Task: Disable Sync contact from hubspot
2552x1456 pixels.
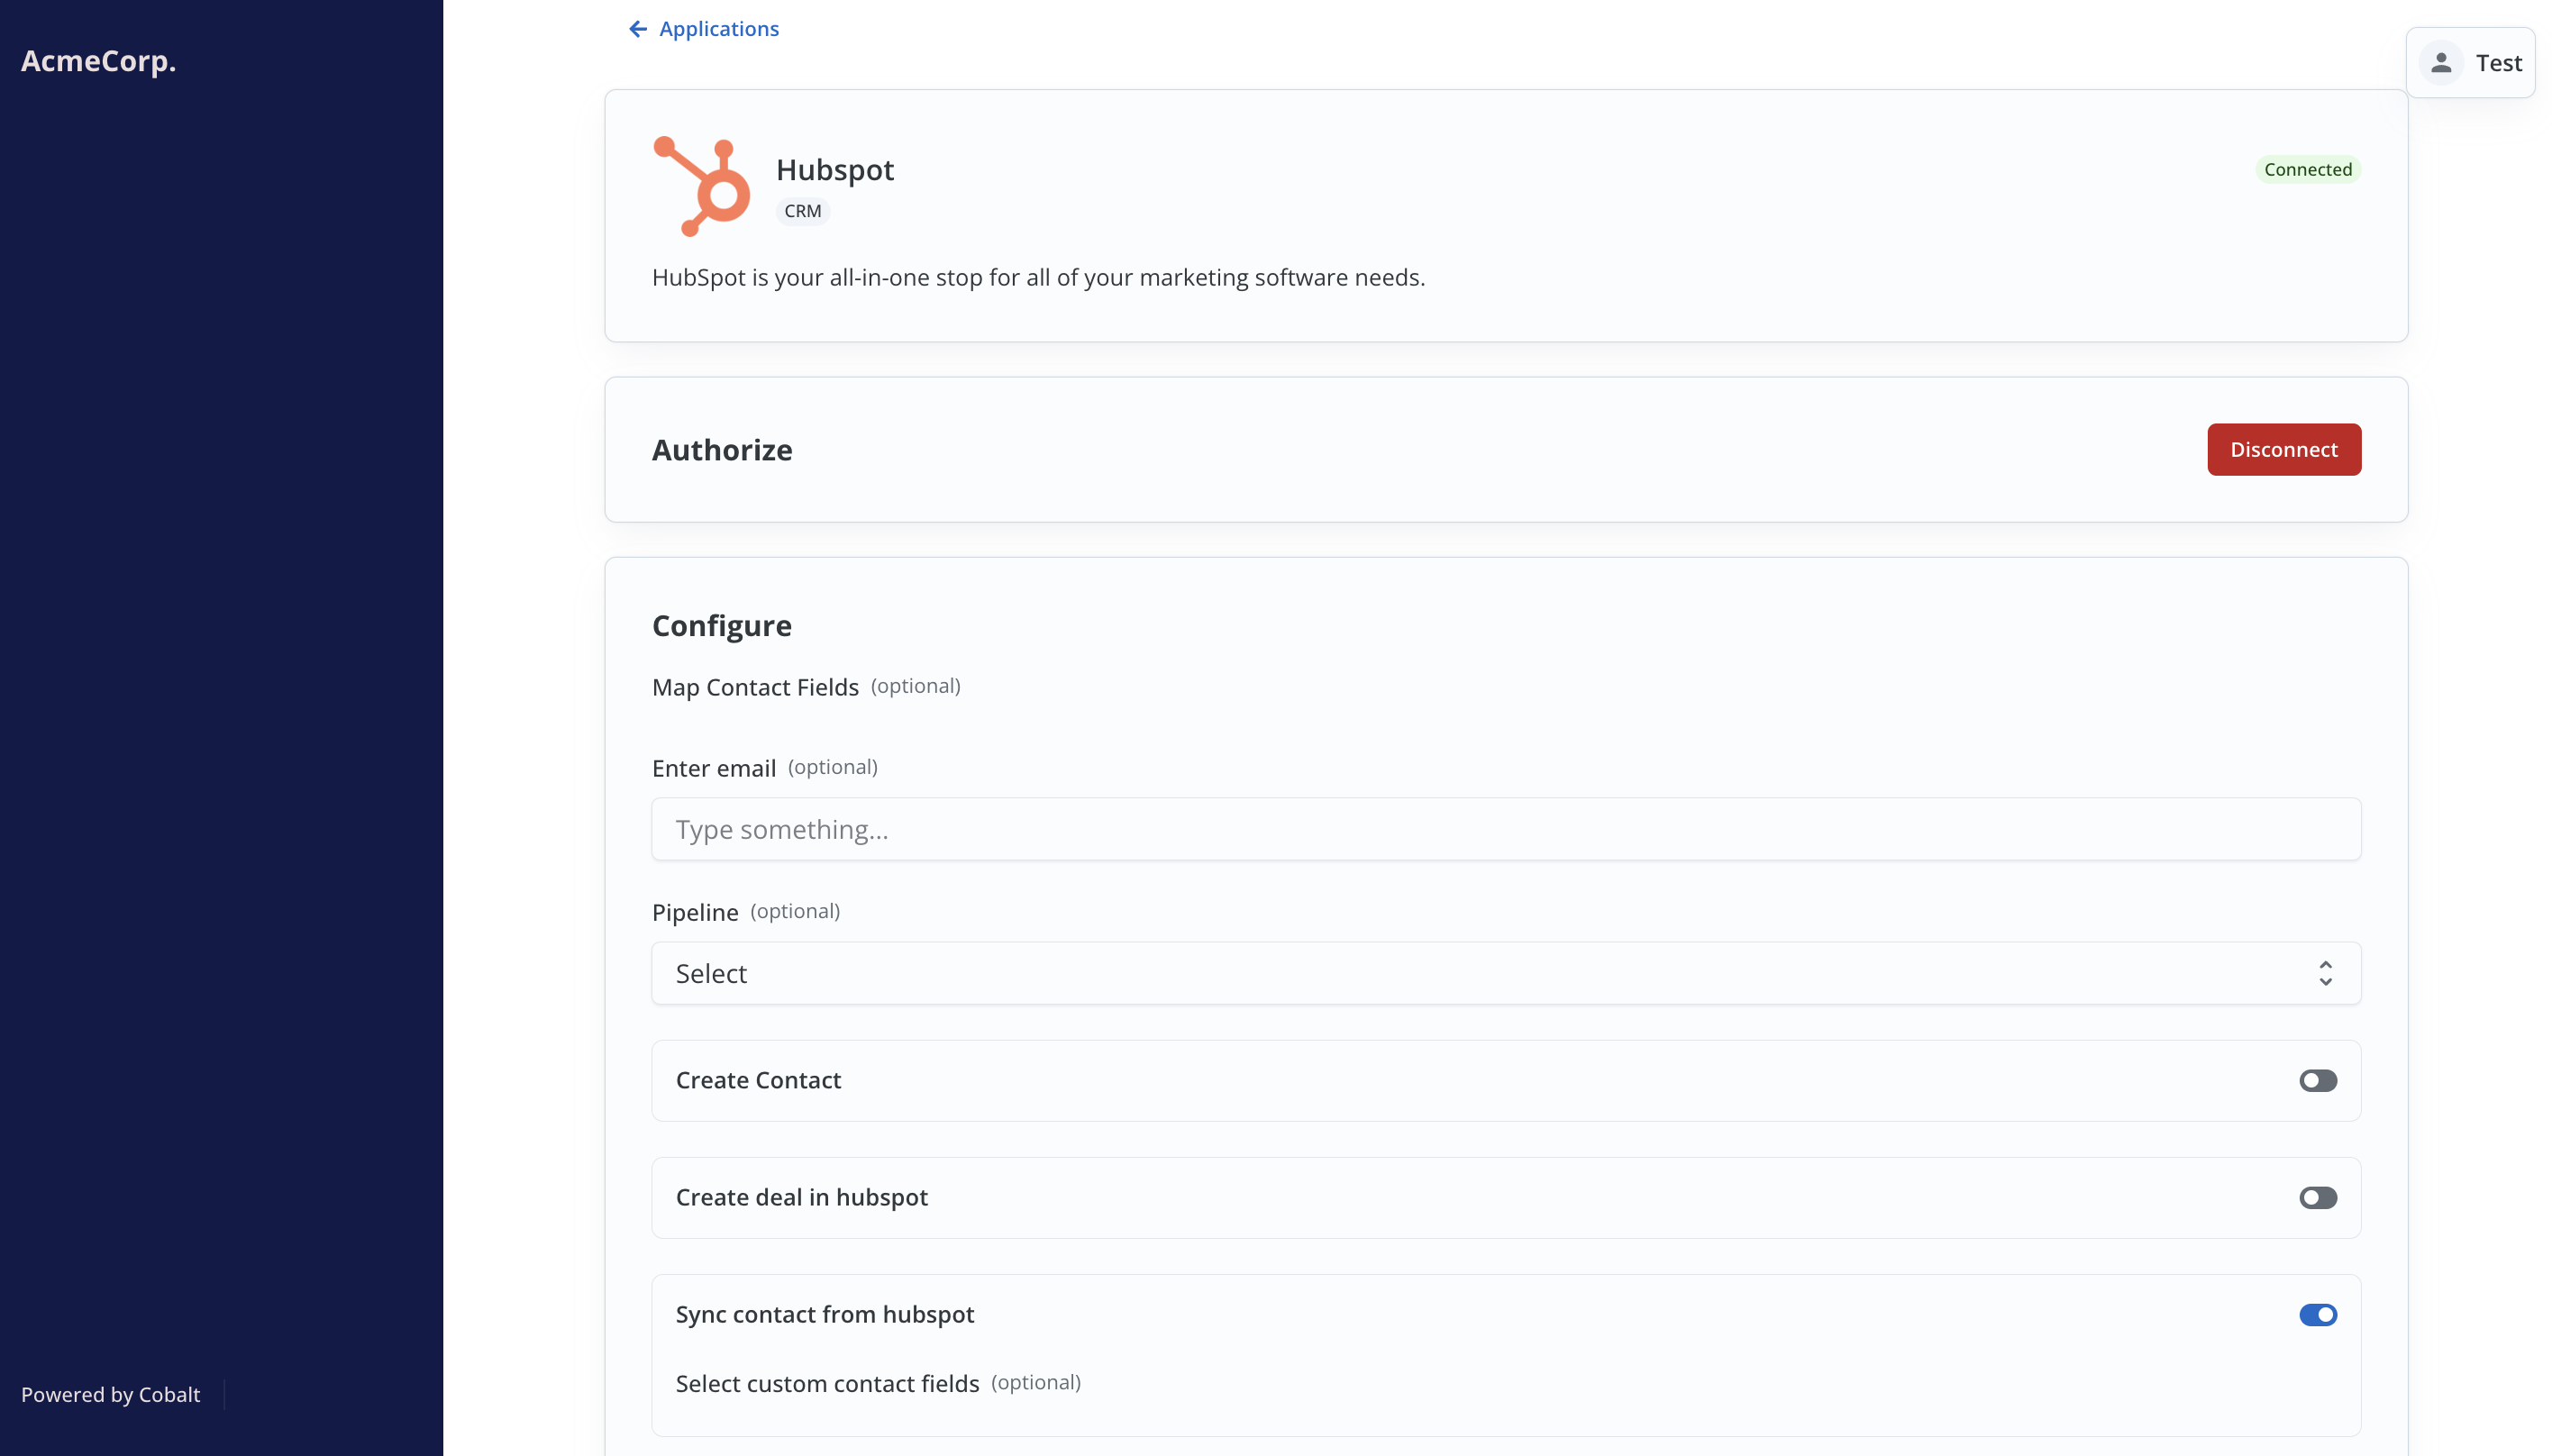Action: point(2318,1314)
